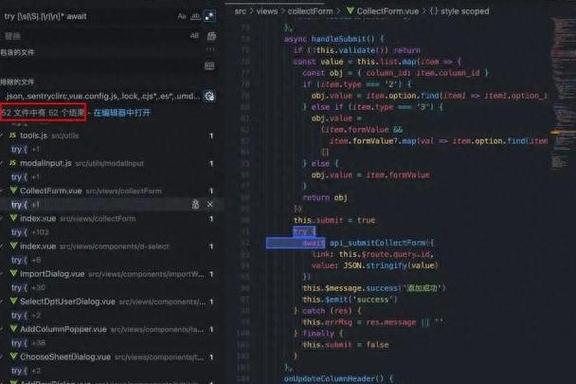This screenshot has height=384, width=576.
Task: Toggle Match Whole Word option
Action: 195,16
